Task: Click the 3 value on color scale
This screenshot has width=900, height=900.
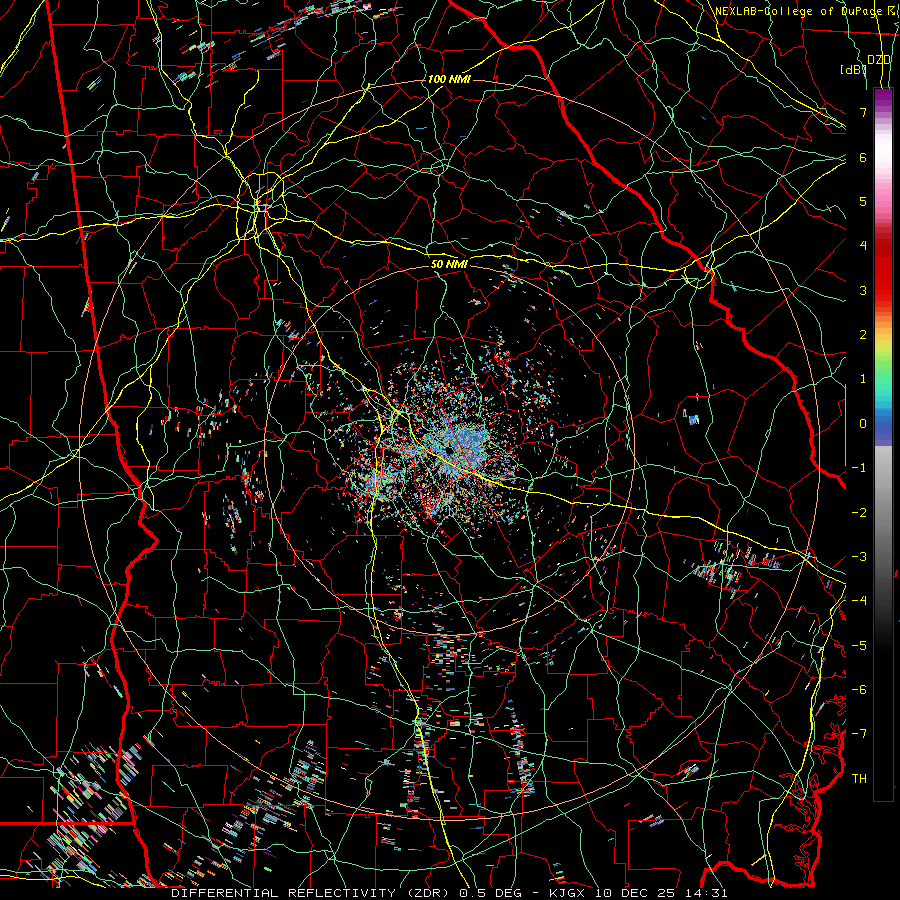Action: [863, 290]
